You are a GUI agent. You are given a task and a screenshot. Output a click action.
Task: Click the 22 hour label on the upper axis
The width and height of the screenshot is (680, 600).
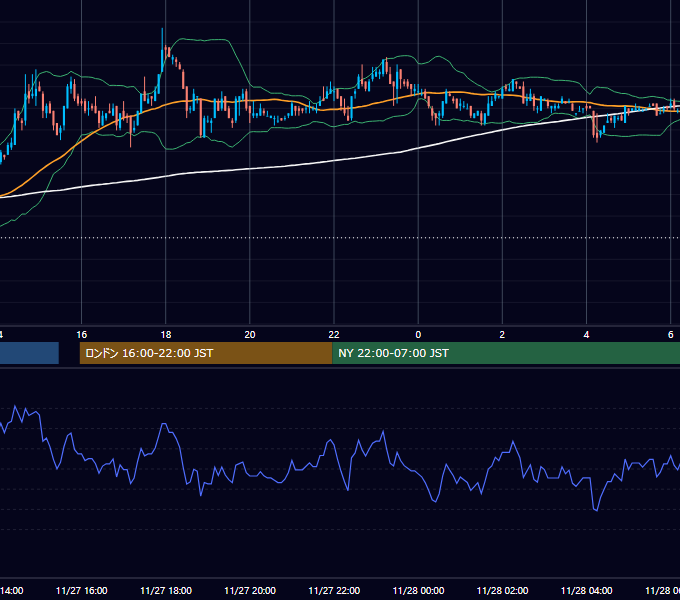[334, 335]
